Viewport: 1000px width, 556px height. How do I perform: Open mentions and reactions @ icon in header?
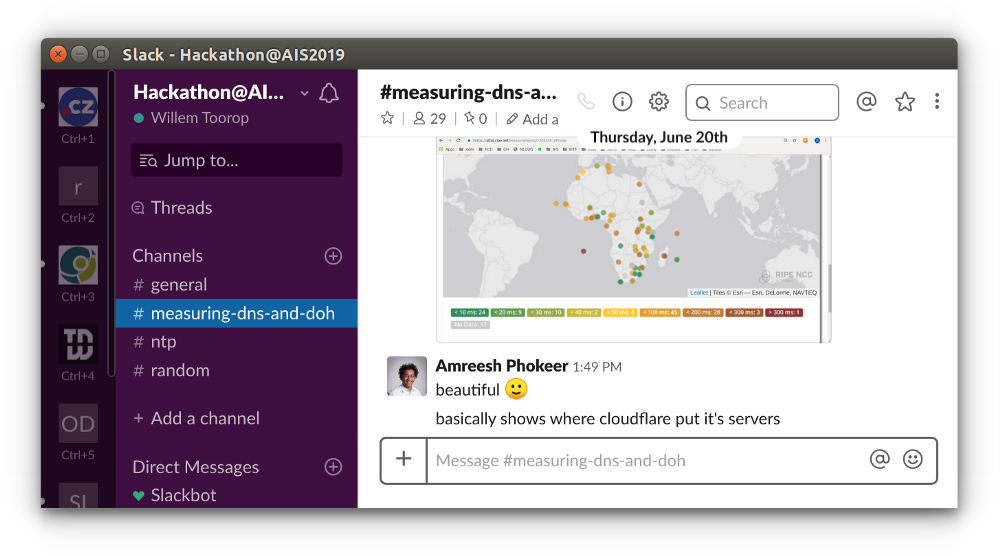pos(866,101)
